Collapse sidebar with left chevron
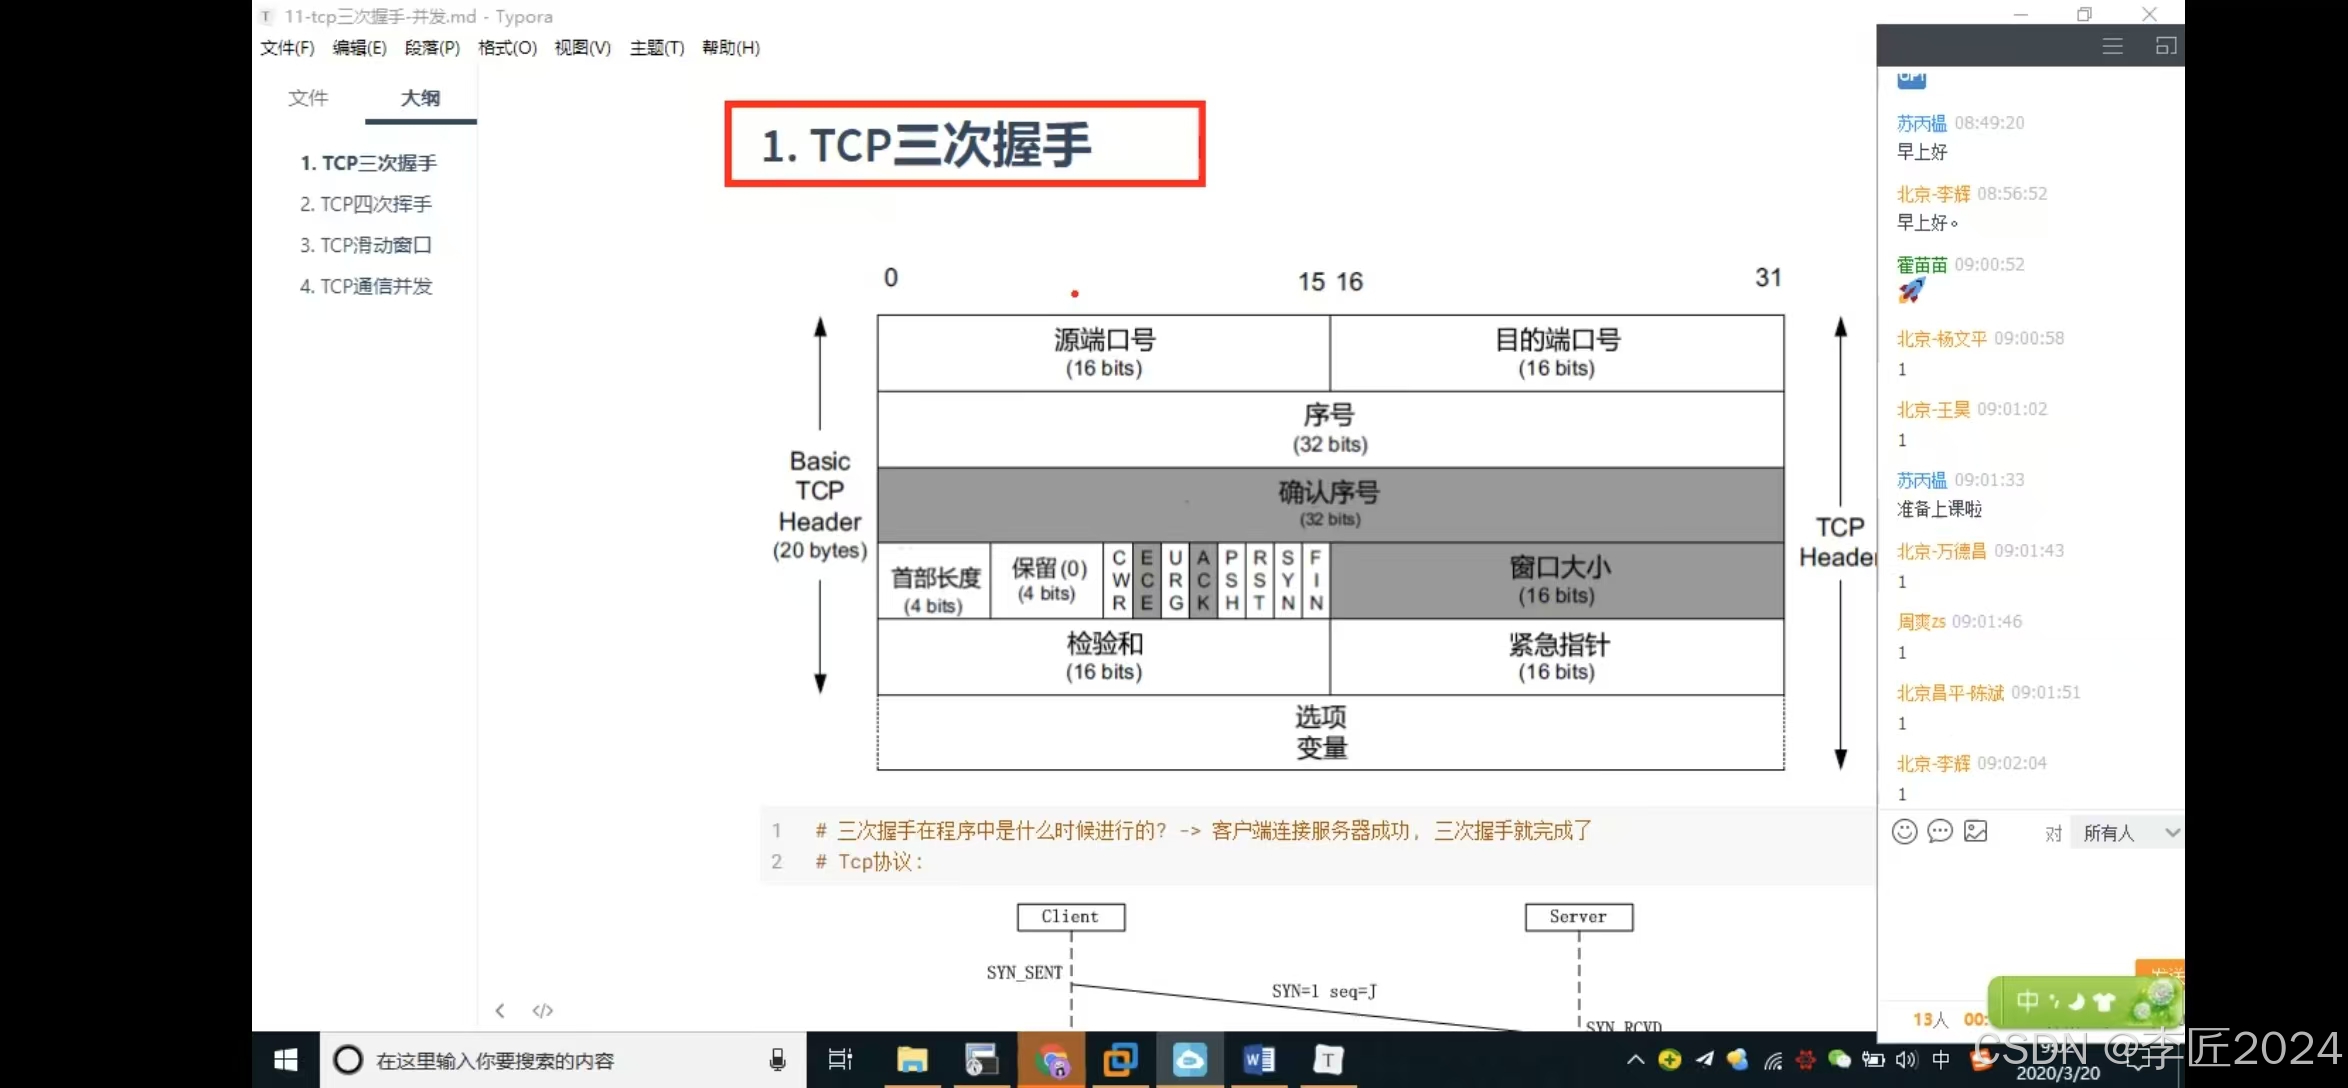Image resolution: width=2348 pixels, height=1088 pixels. pos(500,1010)
